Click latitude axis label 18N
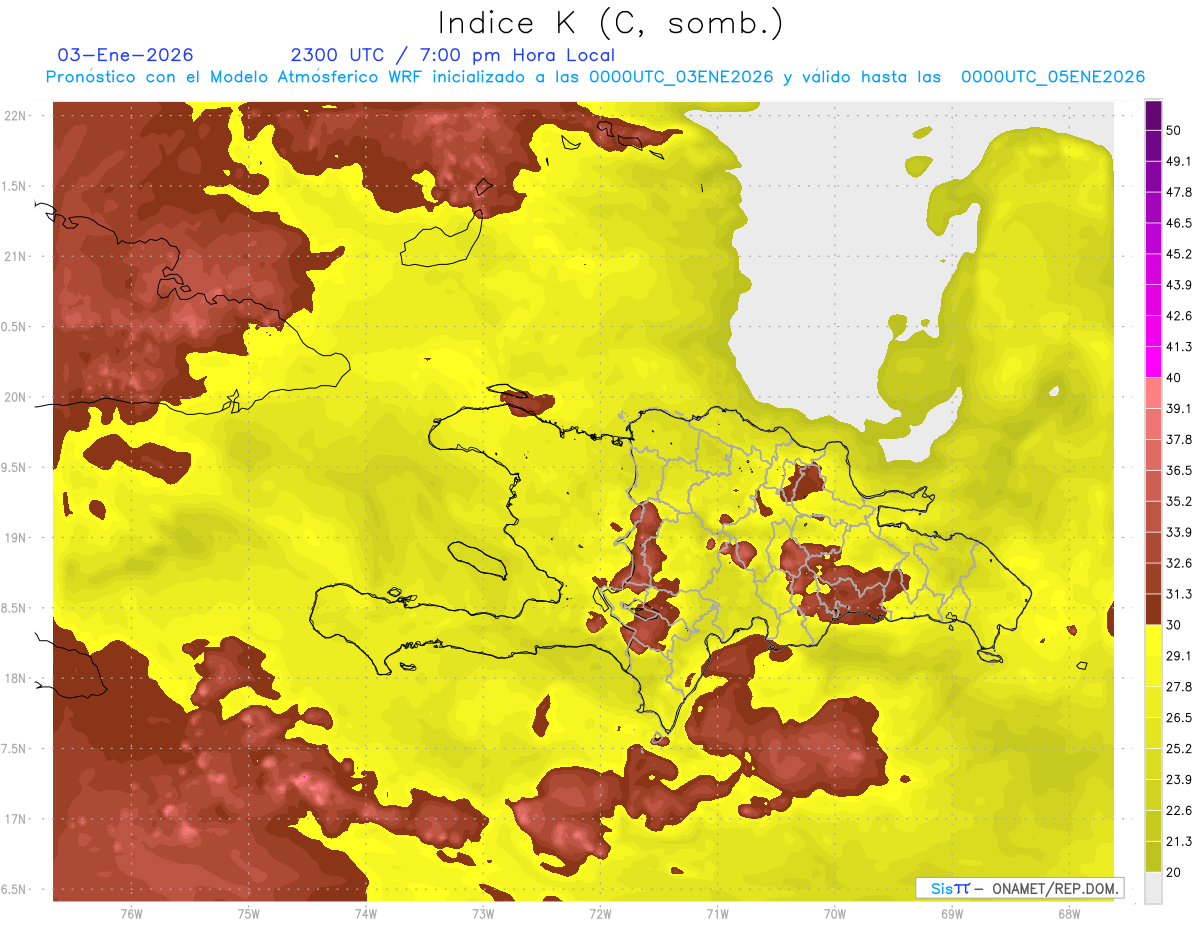The width and height of the screenshot is (1200, 927). click(17, 679)
